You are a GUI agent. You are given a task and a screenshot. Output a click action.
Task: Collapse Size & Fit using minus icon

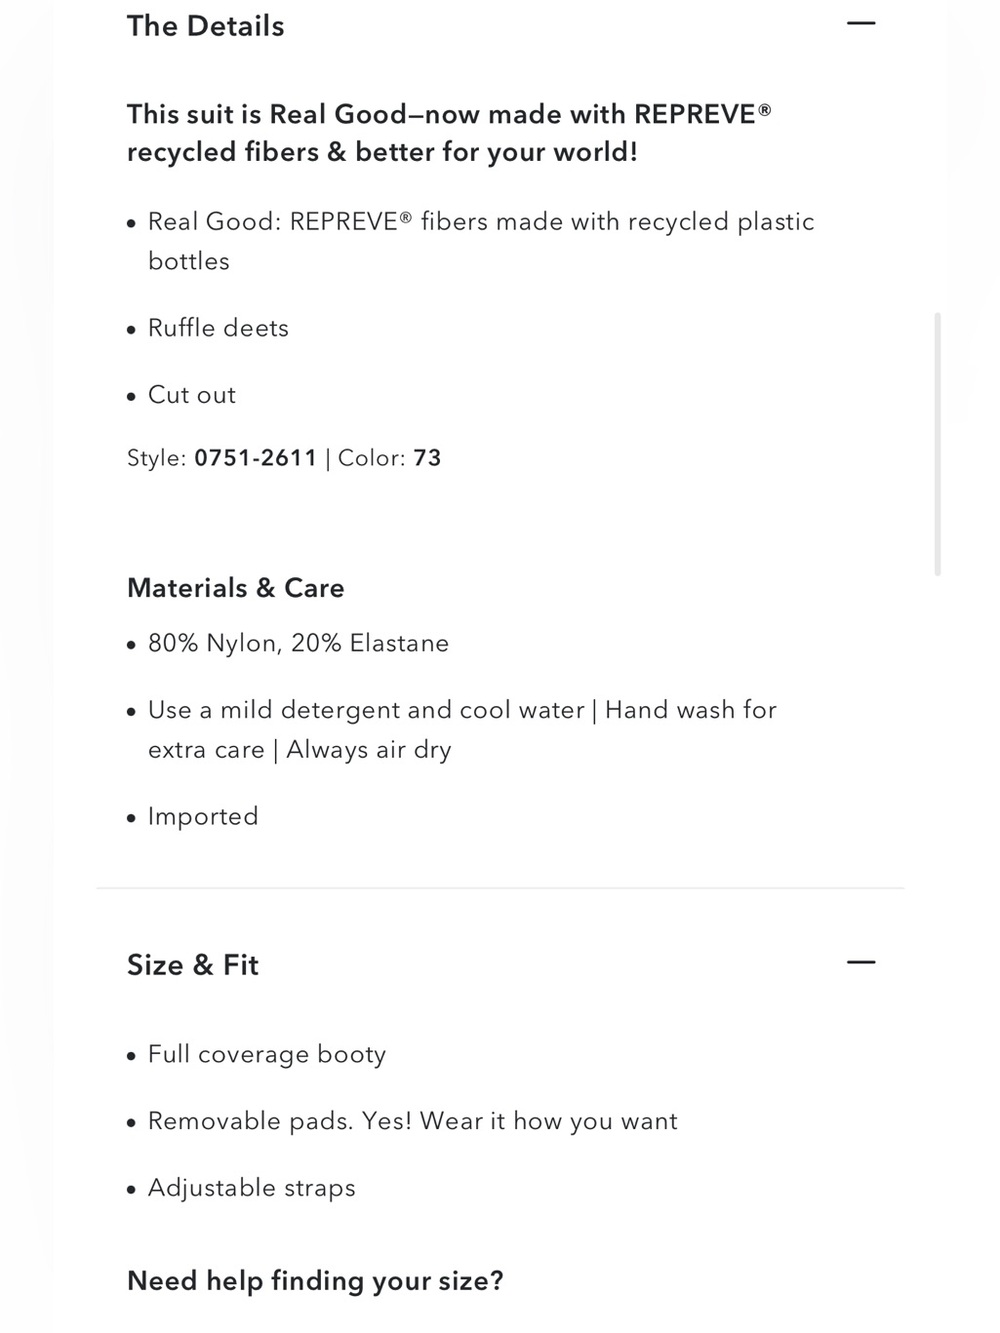[860, 963]
